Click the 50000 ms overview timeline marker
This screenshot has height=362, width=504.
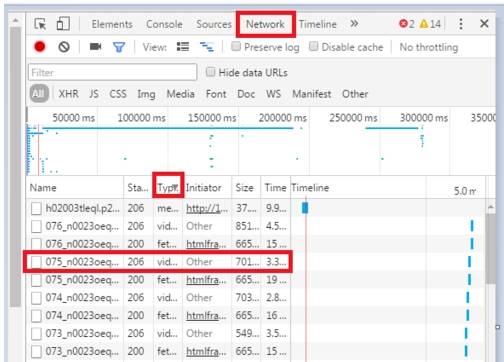[x=74, y=118]
